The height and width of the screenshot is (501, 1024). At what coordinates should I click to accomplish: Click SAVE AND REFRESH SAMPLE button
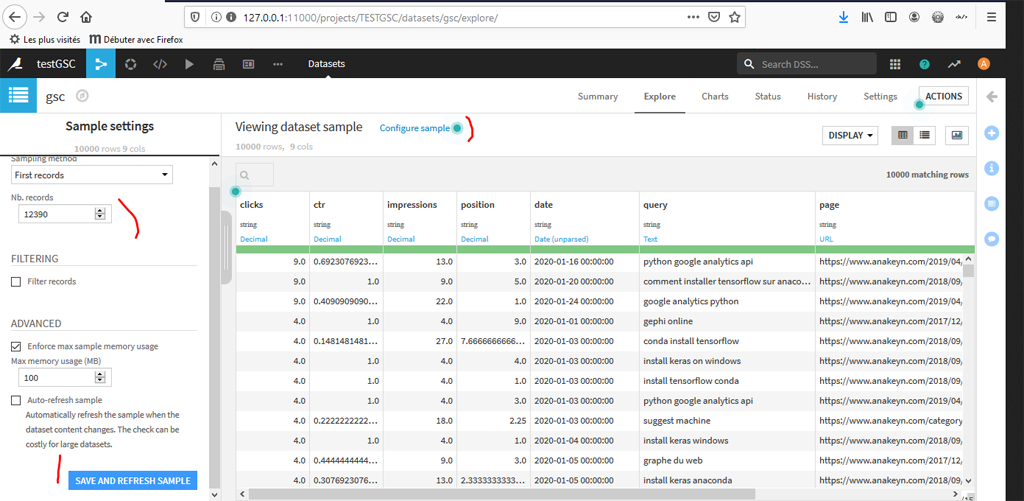(133, 481)
